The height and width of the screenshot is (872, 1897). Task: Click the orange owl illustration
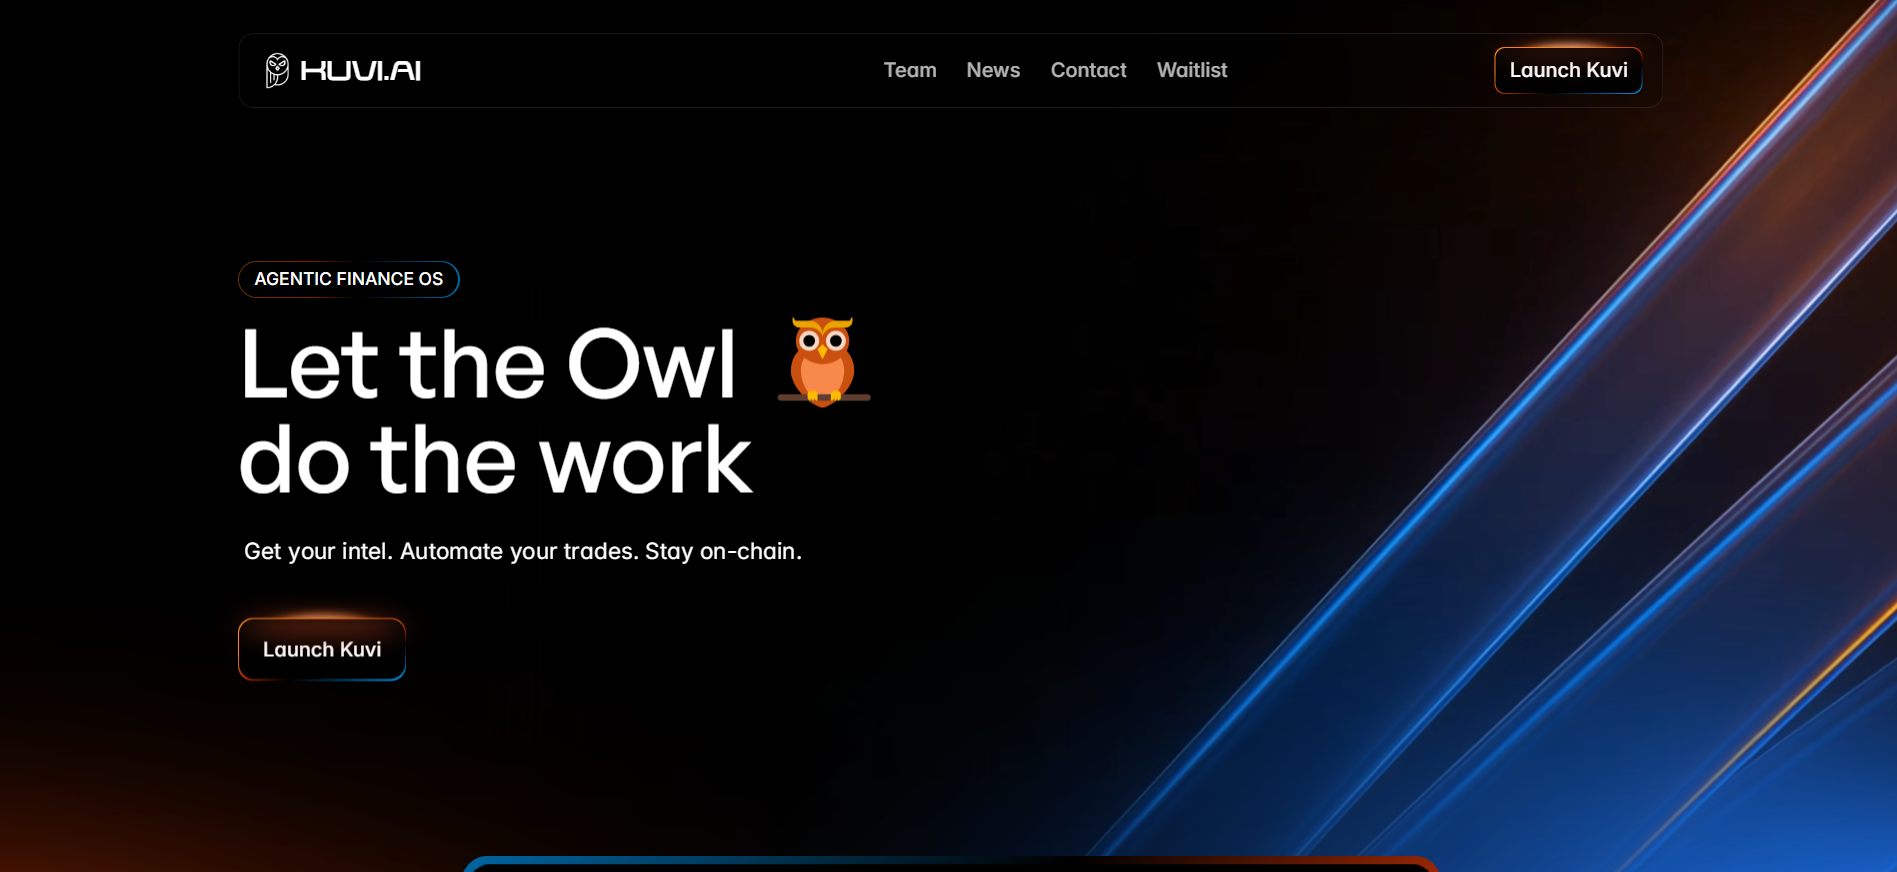[824, 361]
